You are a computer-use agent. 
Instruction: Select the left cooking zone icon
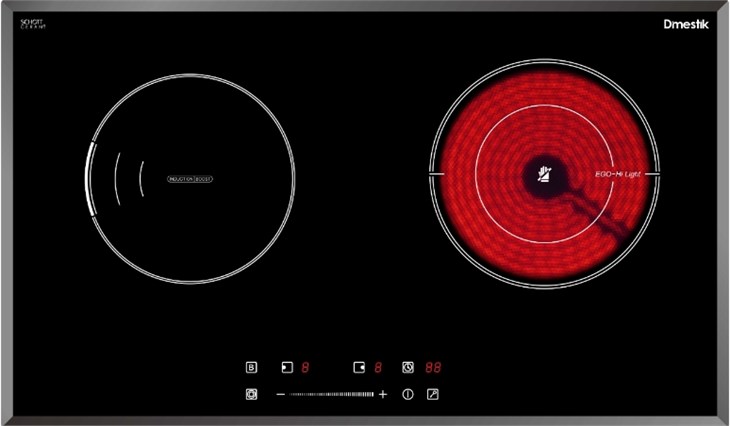click(287, 367)
